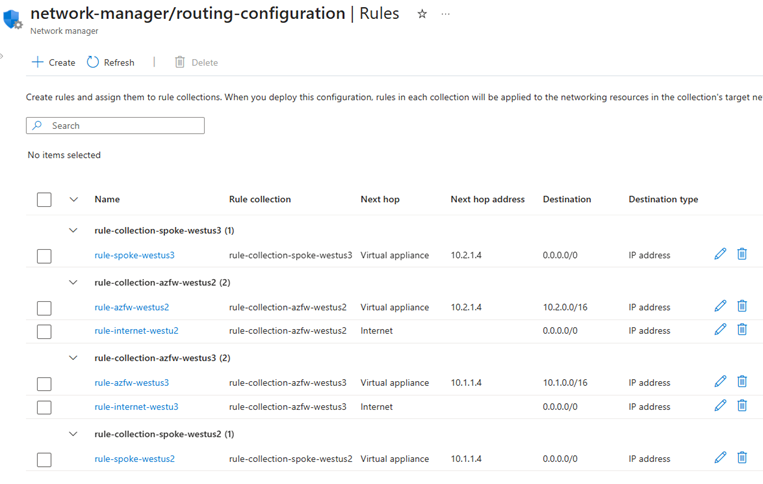Open the rule-spoke-westus2 rule link
This screenshot has width=763, height=484.
pyautogui.click(x=134, y=459)
